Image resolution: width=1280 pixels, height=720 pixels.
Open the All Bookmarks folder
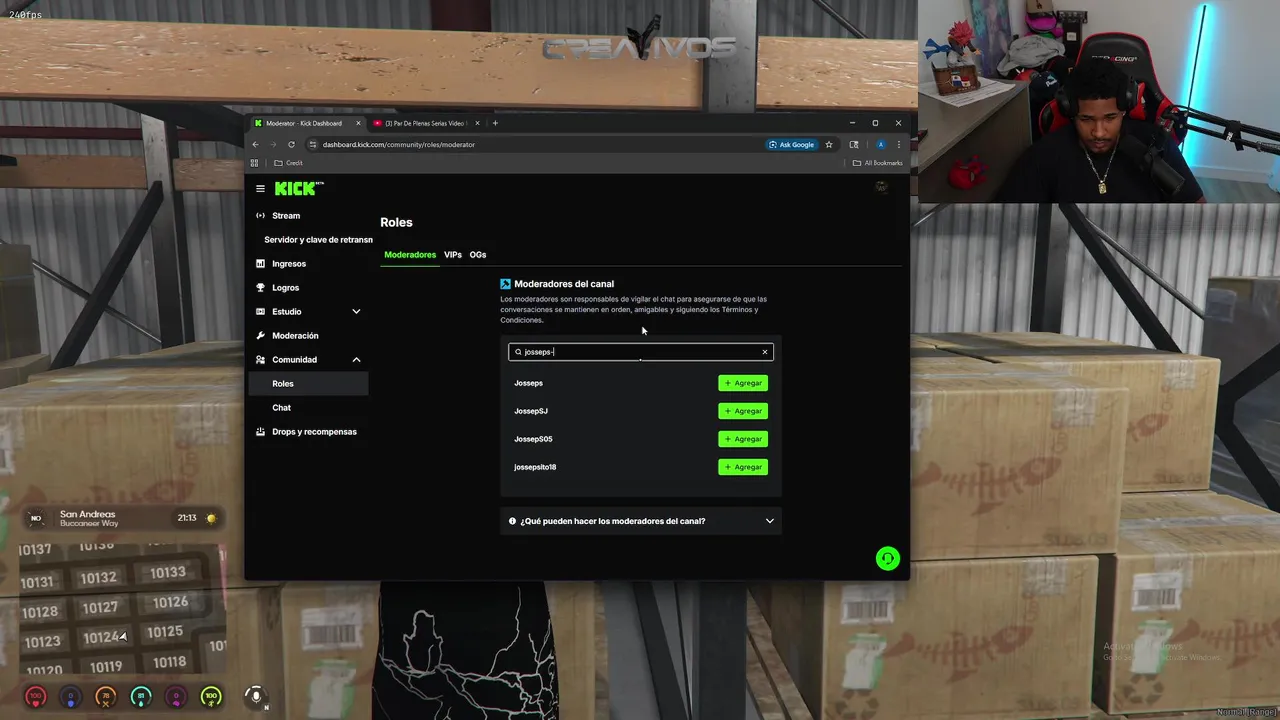(x=878, y=163)
